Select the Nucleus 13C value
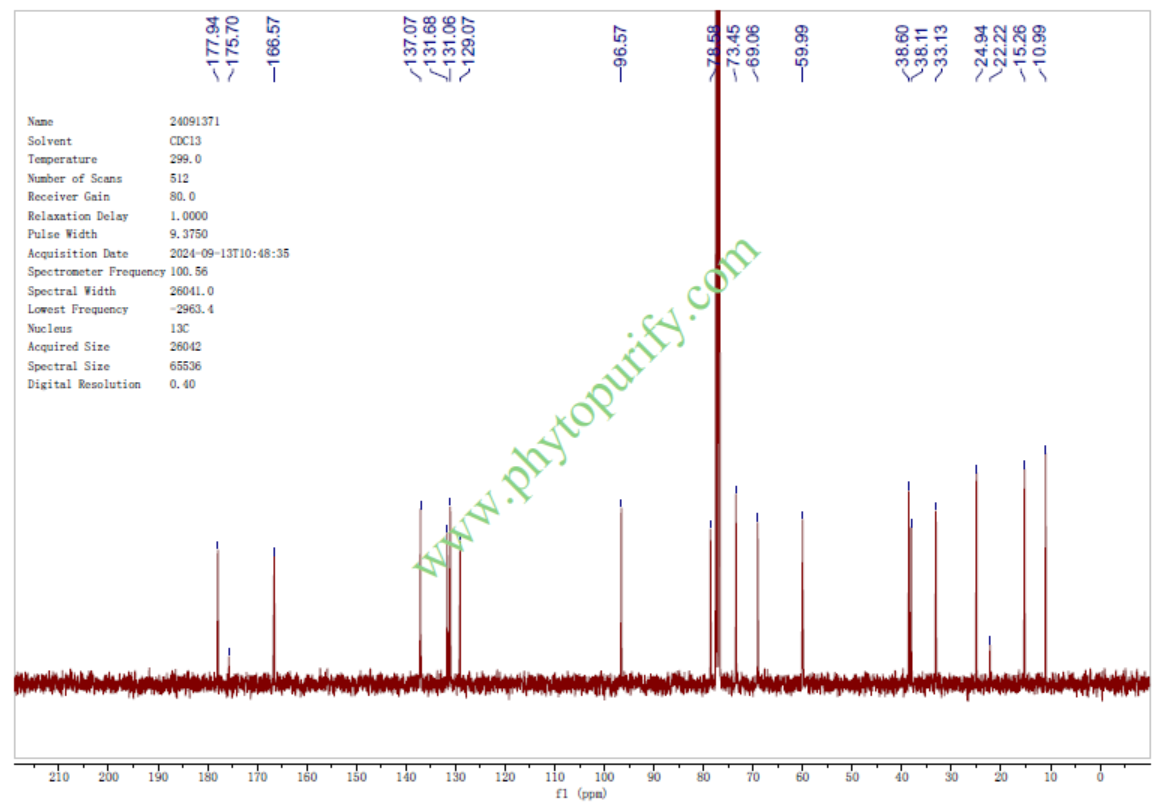Image resolution: width=1164 pixels, height=806 pixels. (x=178, y=328)
